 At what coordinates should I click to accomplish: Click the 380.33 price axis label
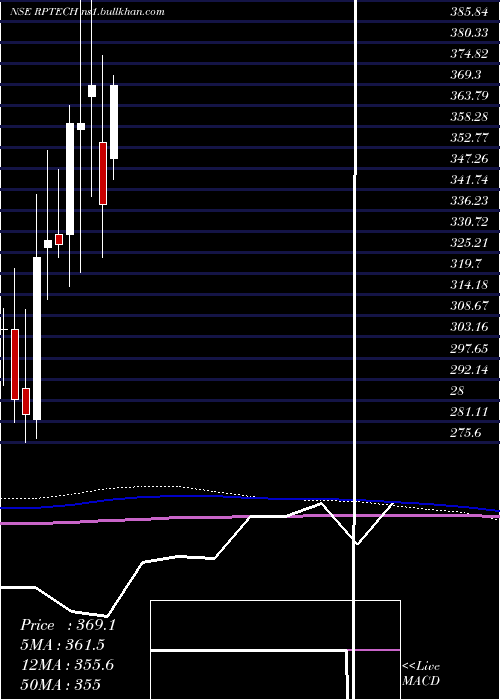coord(469,33)
